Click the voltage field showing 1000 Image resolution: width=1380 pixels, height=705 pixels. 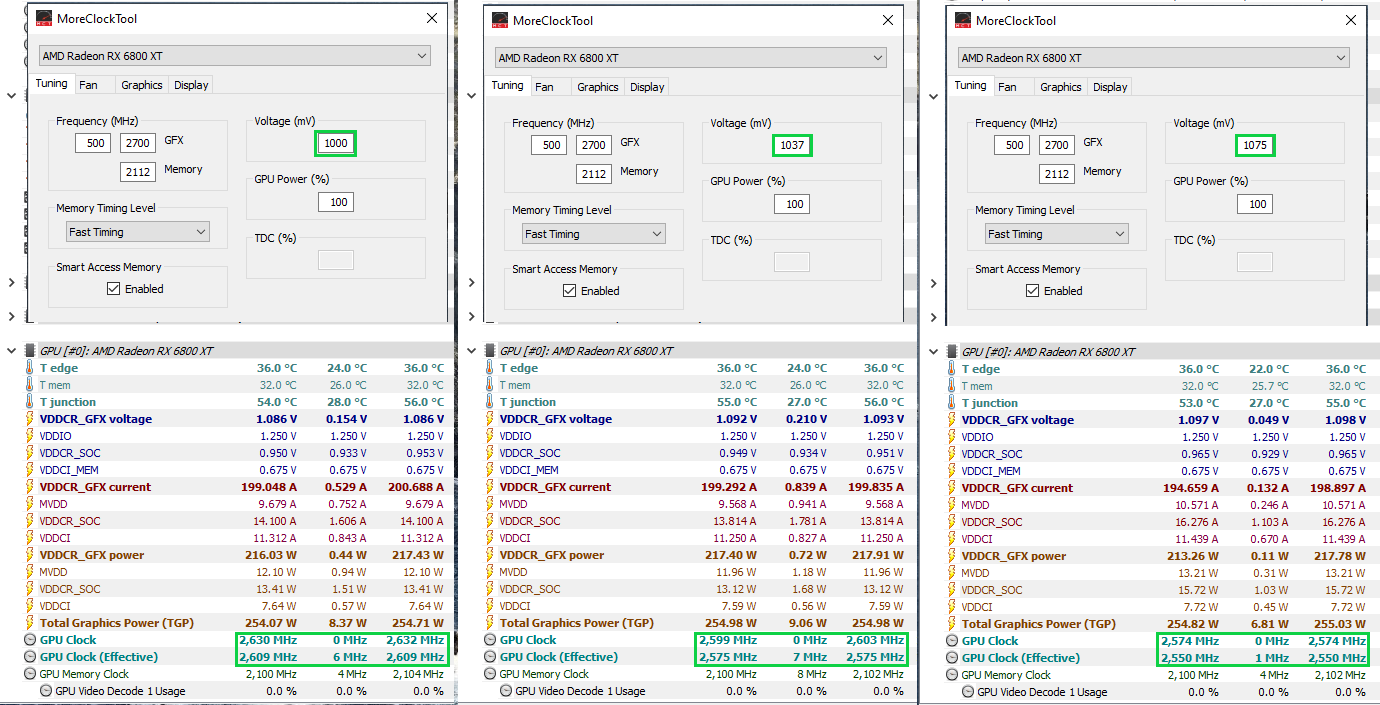coord(336,143)
